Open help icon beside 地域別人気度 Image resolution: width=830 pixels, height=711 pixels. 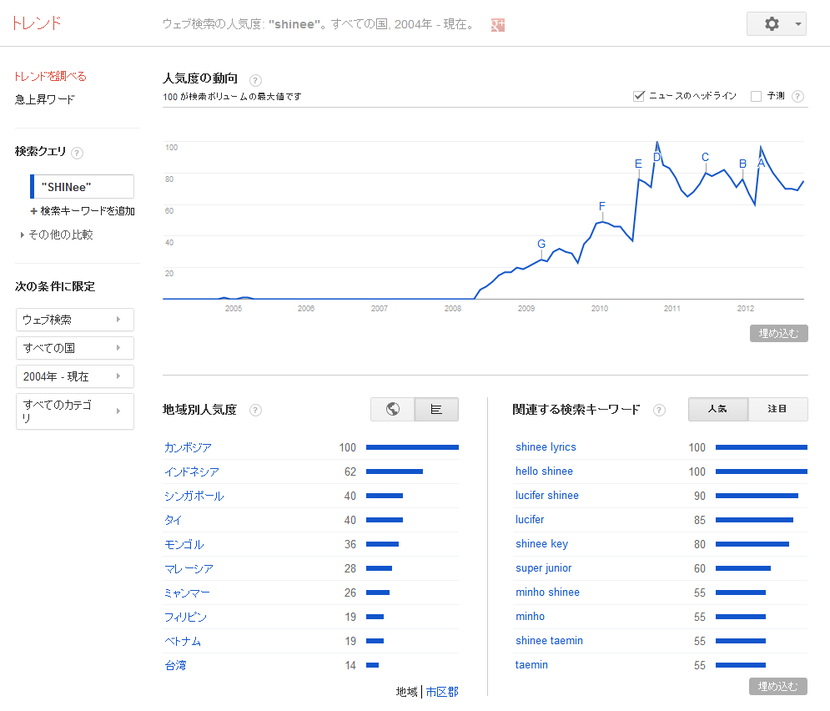[x=255, y=410]
